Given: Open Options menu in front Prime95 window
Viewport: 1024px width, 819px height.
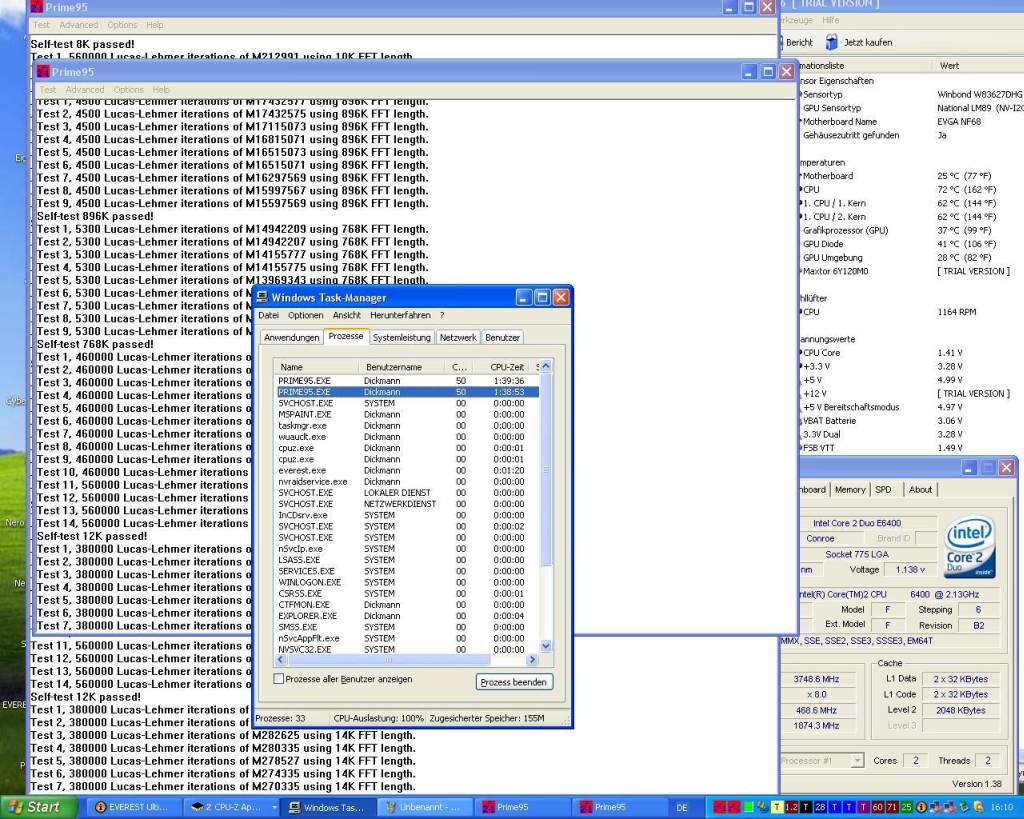Looking at the screenshot, I should [128, 89].
